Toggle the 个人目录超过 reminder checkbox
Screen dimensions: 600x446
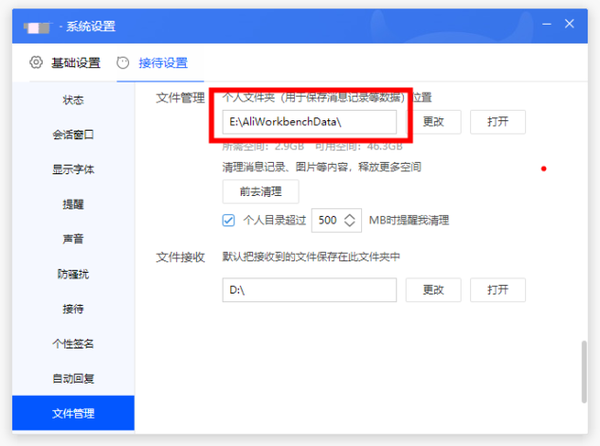[x=229, y=220]
